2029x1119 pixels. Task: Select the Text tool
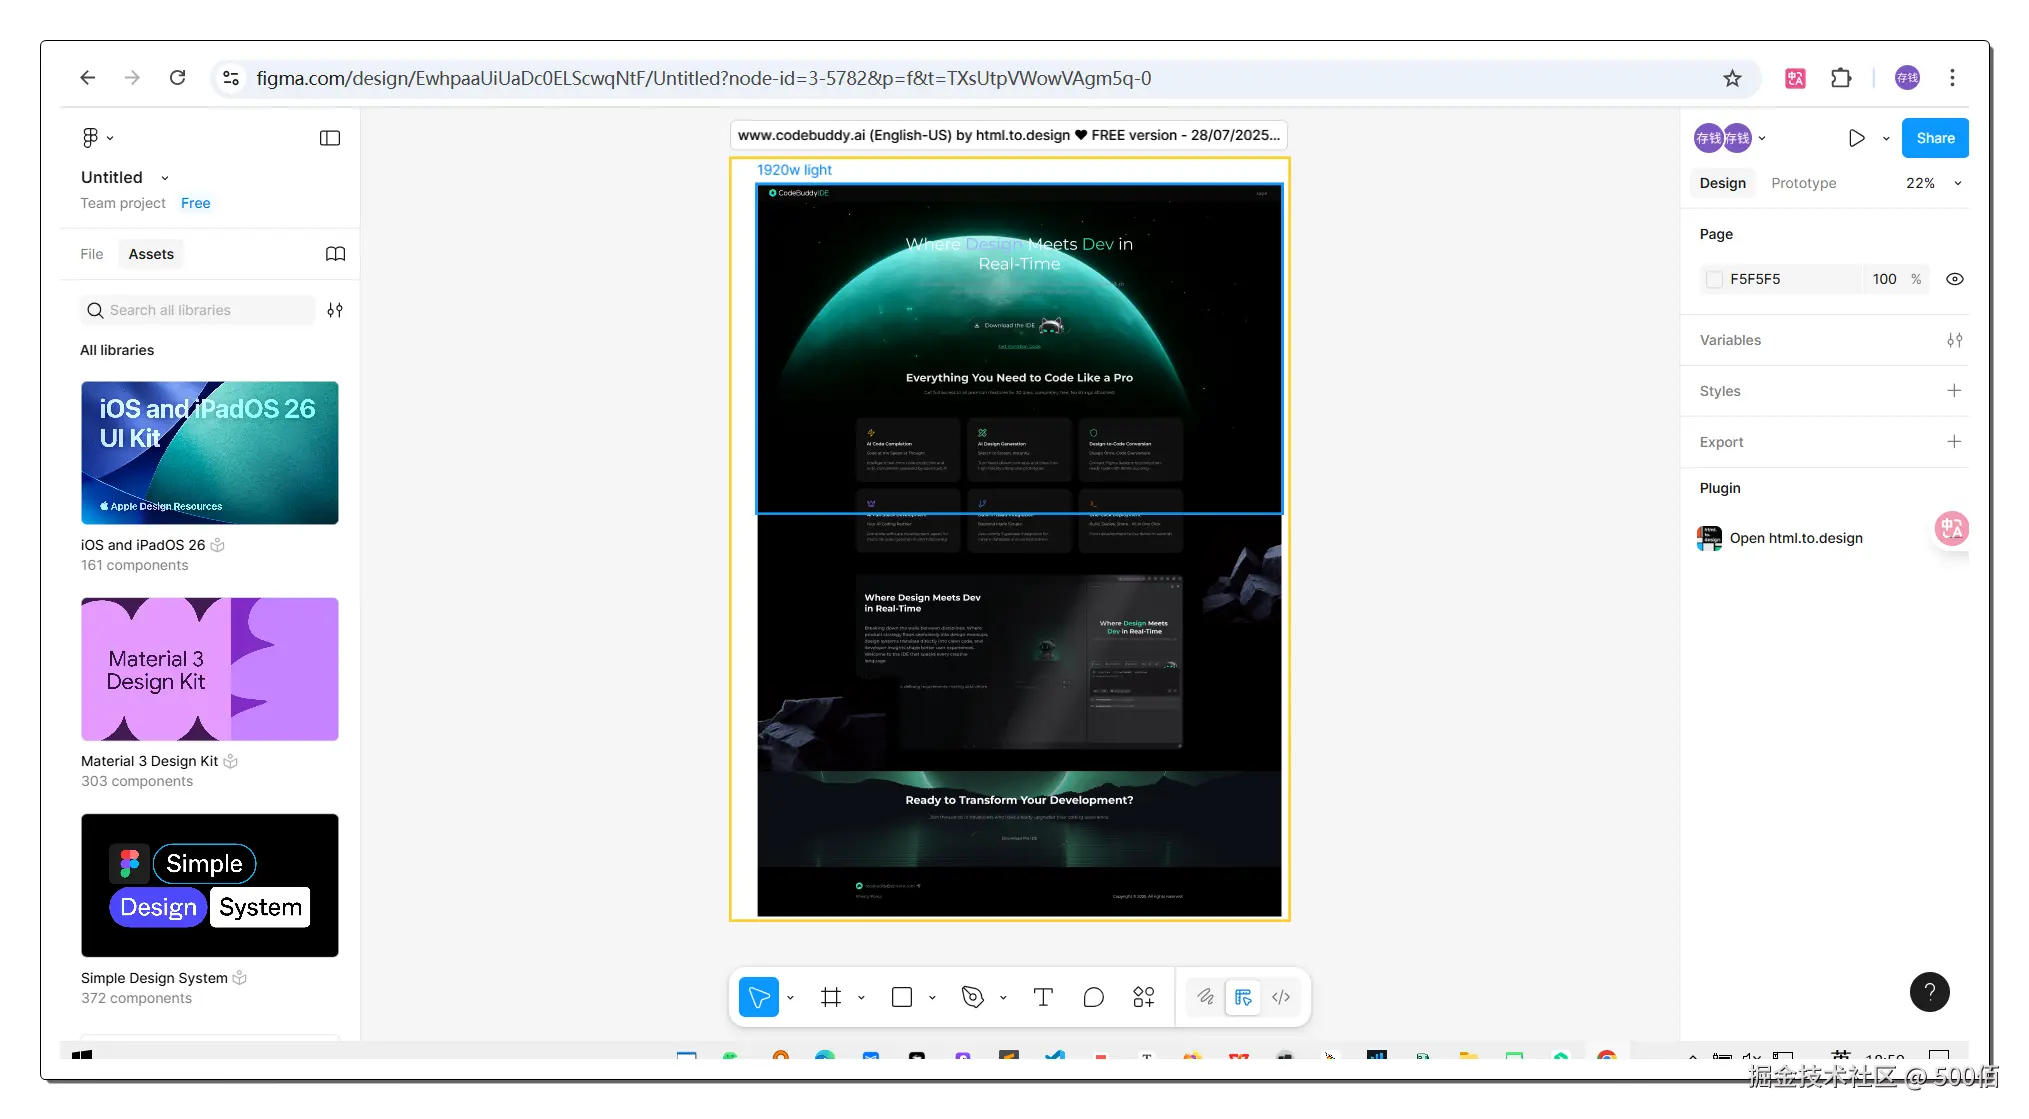[1043, 997]
